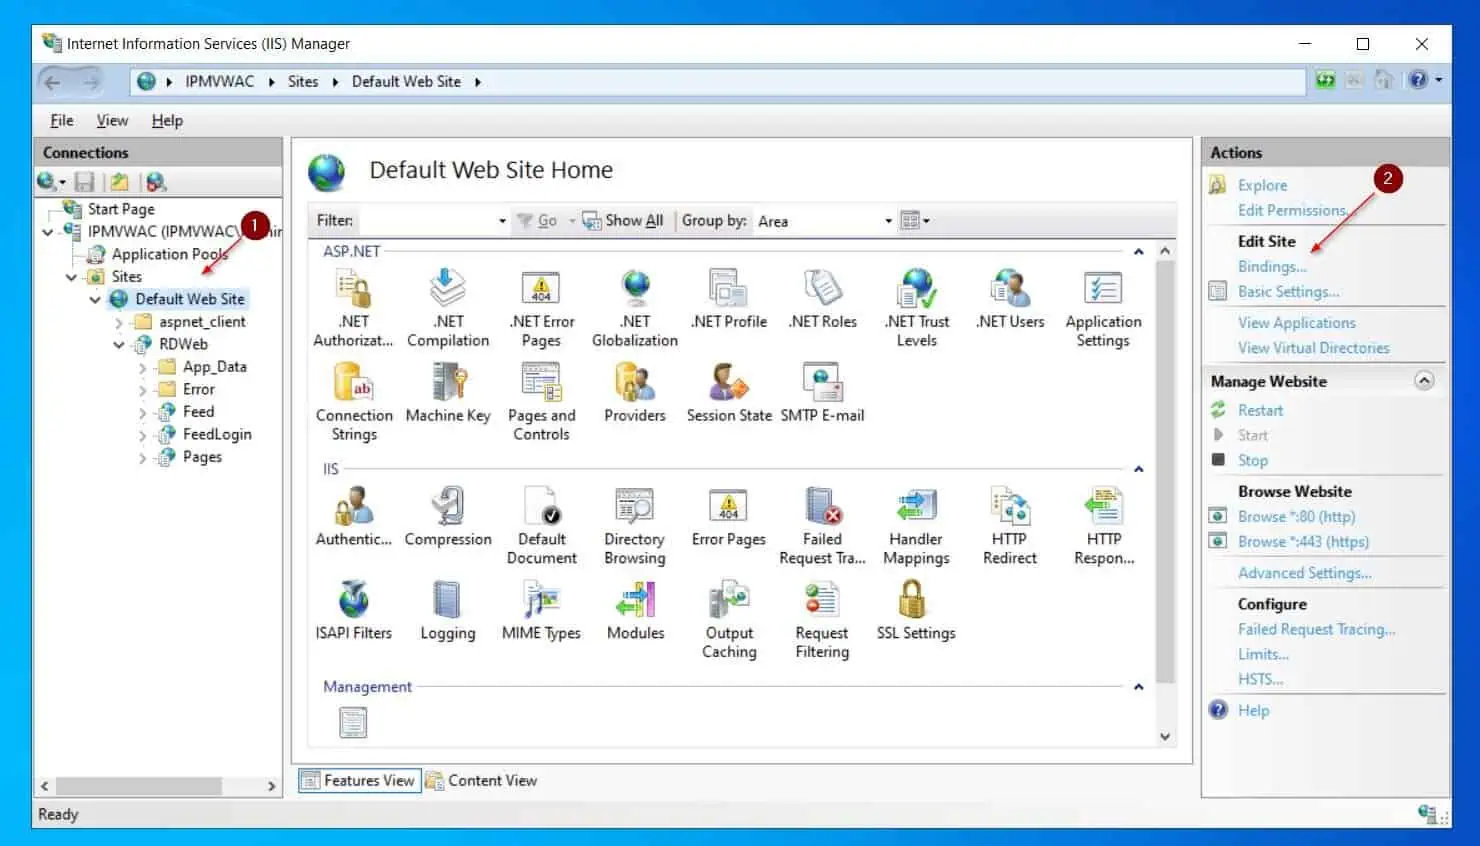Open the Compression feature icon
Viewport: 1480px width, 846px height.
448,518
